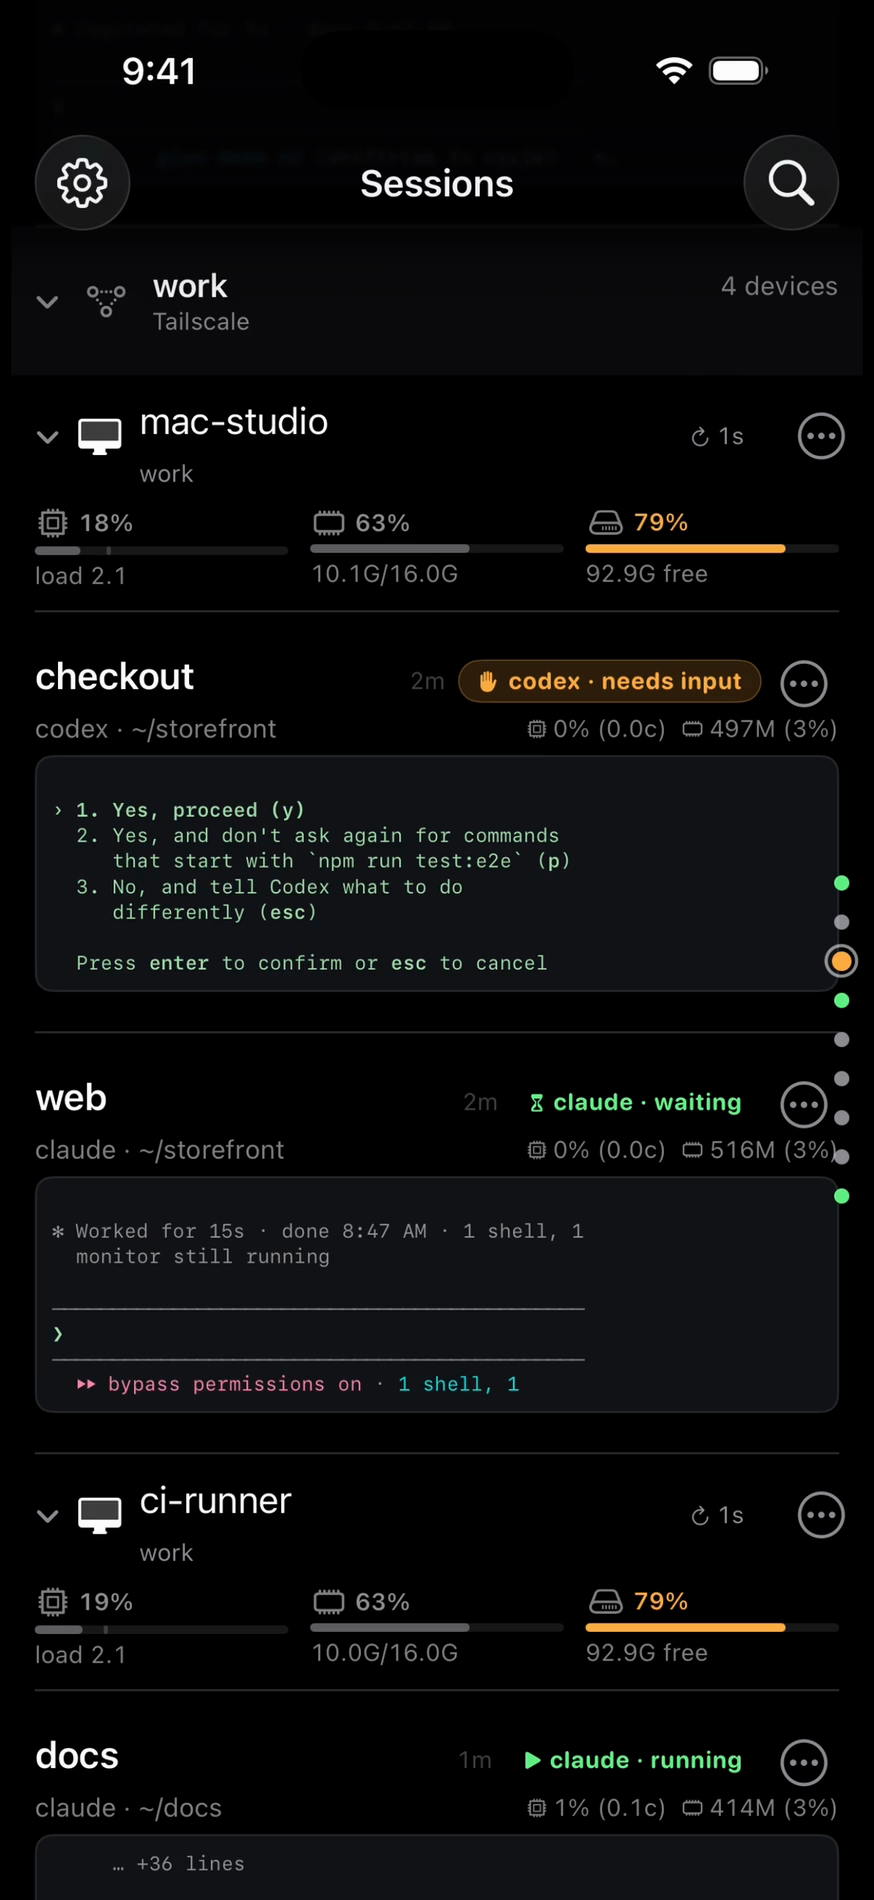Click the checkout session memory icon
The width and height of the screenshot is (874, 1900).
coord(692,729)
